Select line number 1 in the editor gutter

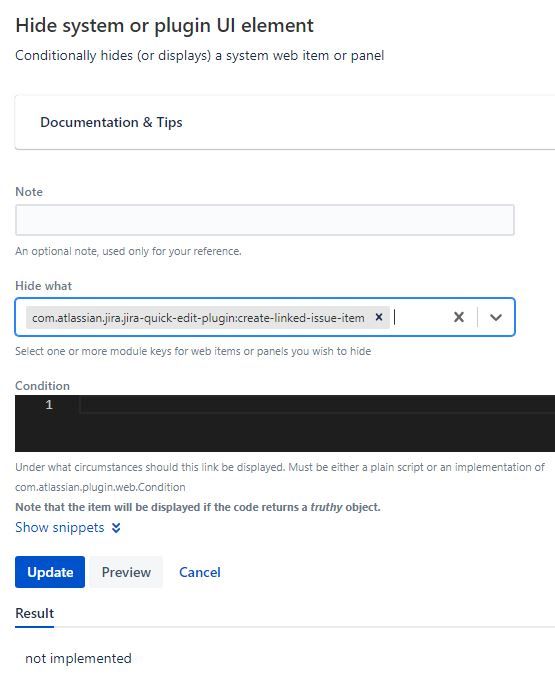49,405
